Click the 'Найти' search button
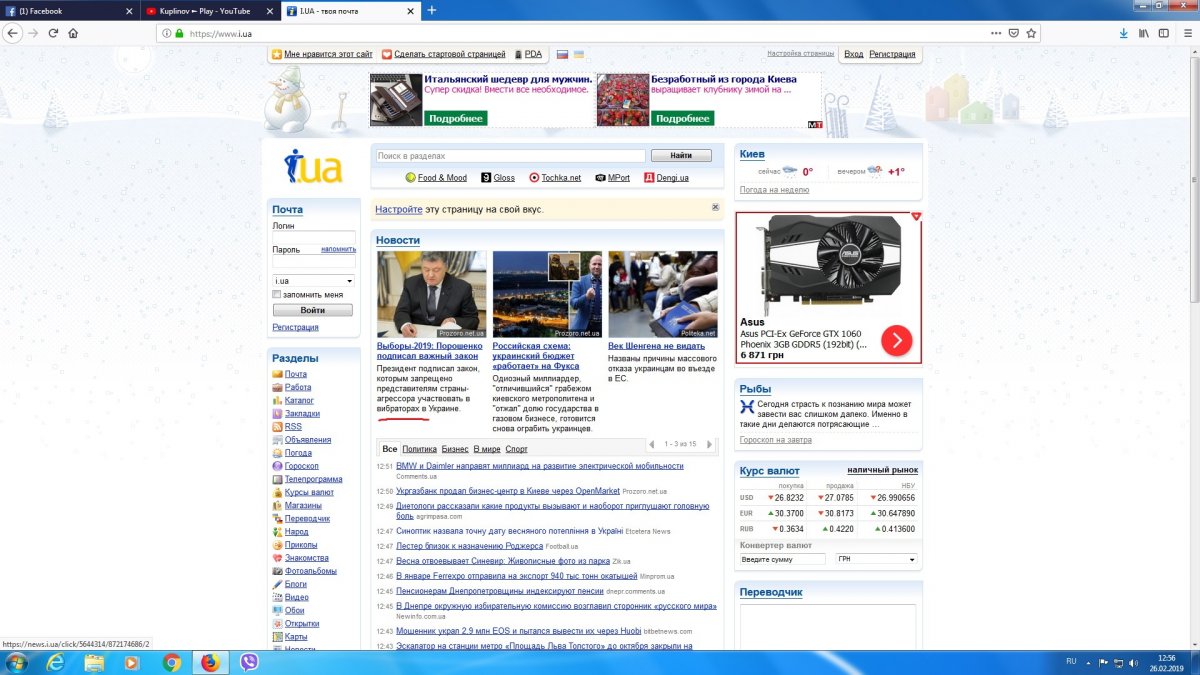 click(x=681, y=156)
